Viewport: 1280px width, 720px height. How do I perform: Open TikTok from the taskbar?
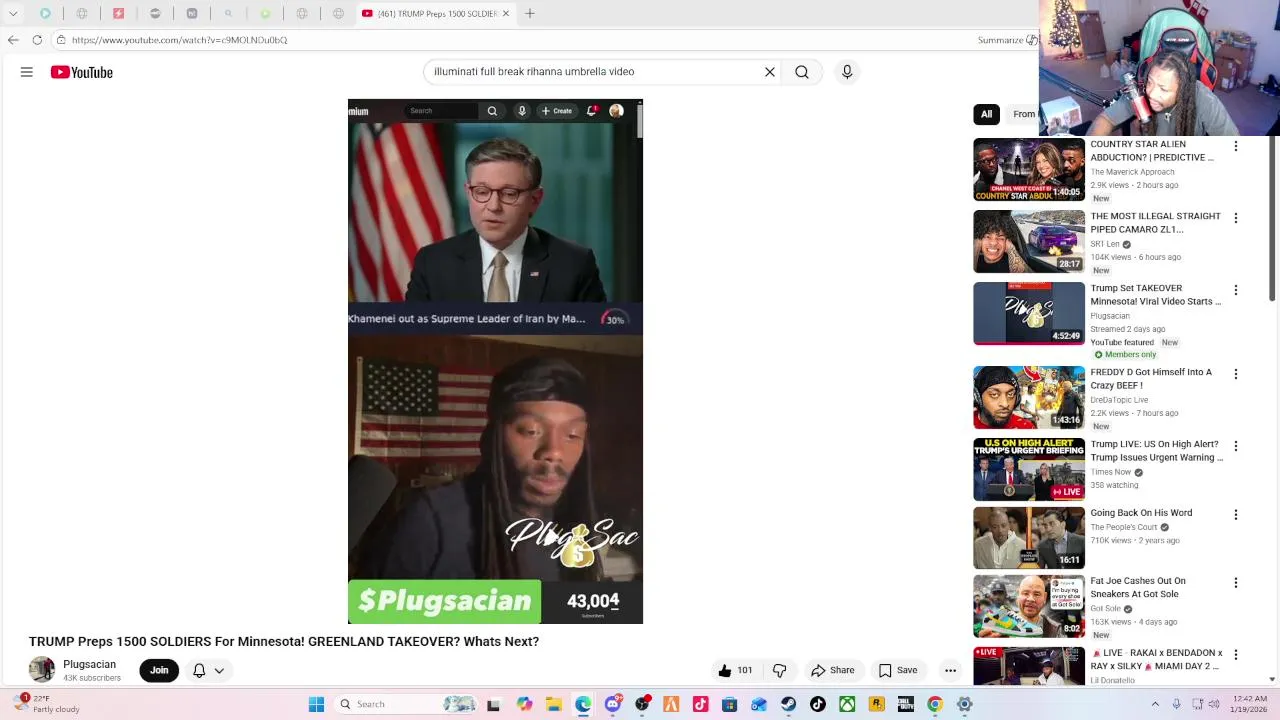818,704
